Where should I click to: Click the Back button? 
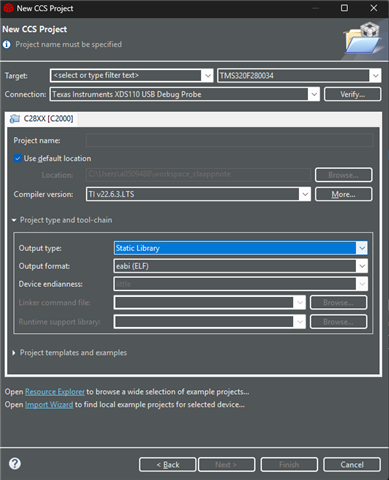tap(168, 464)
